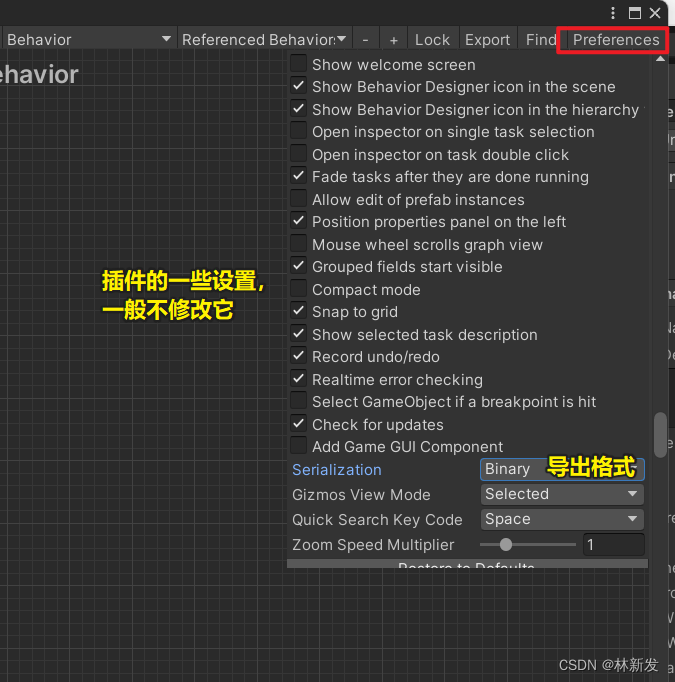Viewport: 675px width, 682px height.
Task: Enable Mouse wheel scrolls graph view
Action: (299, 244)
